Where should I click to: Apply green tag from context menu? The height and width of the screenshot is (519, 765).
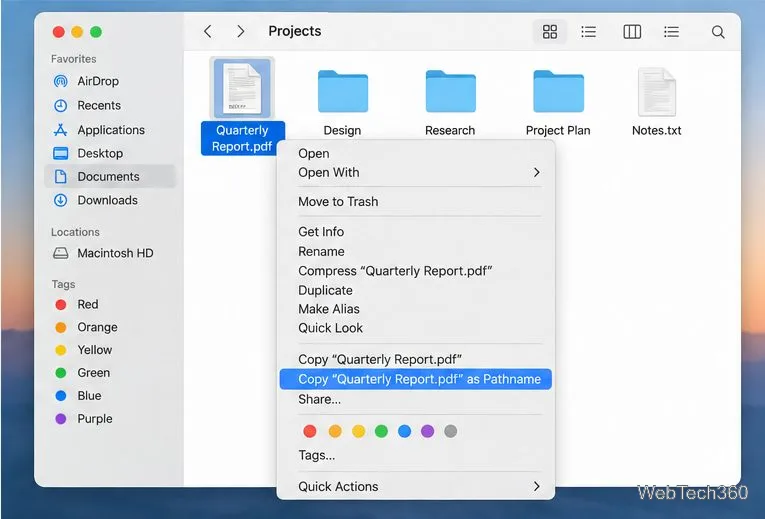[382, 431]
